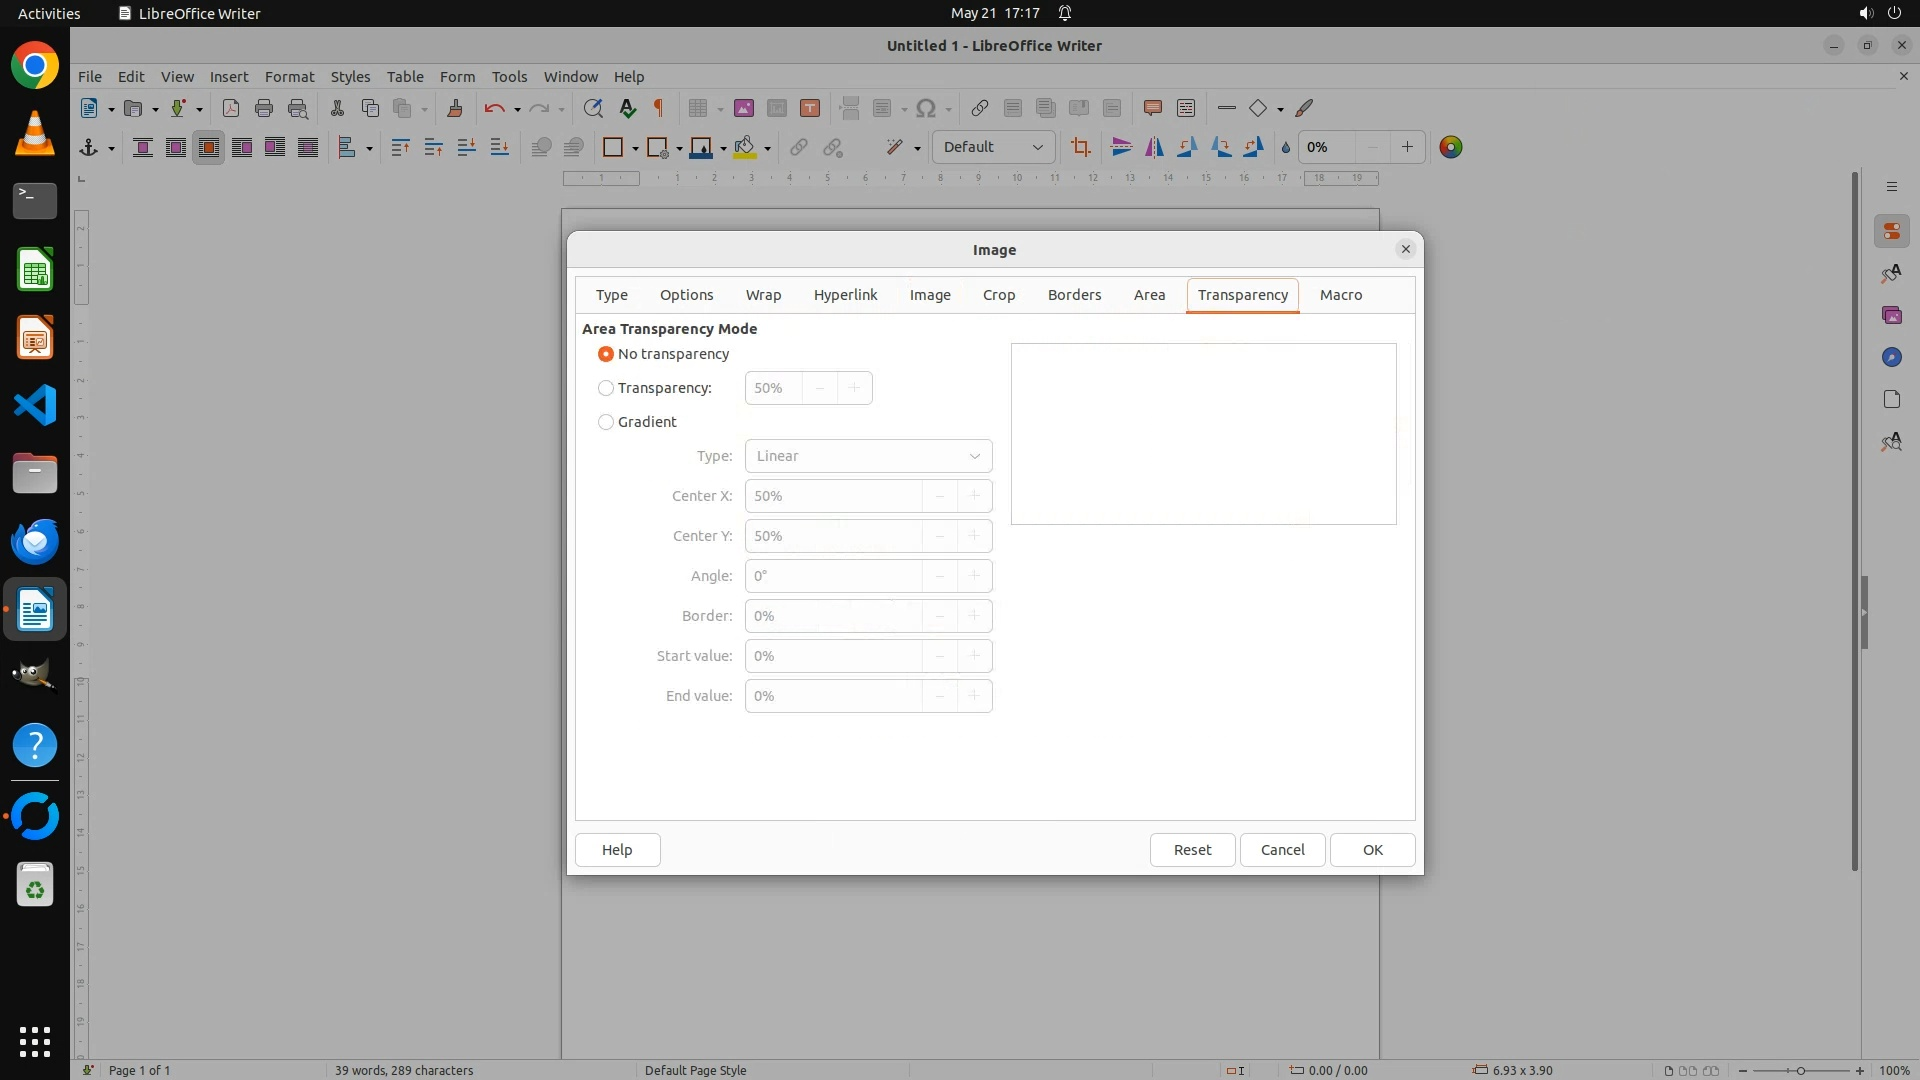The image size is (1920, 1080).
Task: Click Export as PDF icon
Action: 231,109
